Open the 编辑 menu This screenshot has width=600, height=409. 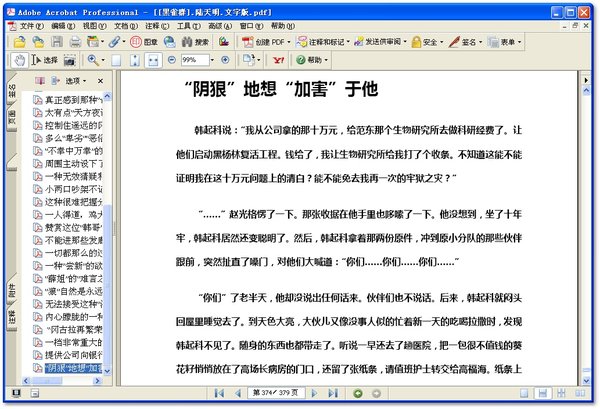click(63, 26)
